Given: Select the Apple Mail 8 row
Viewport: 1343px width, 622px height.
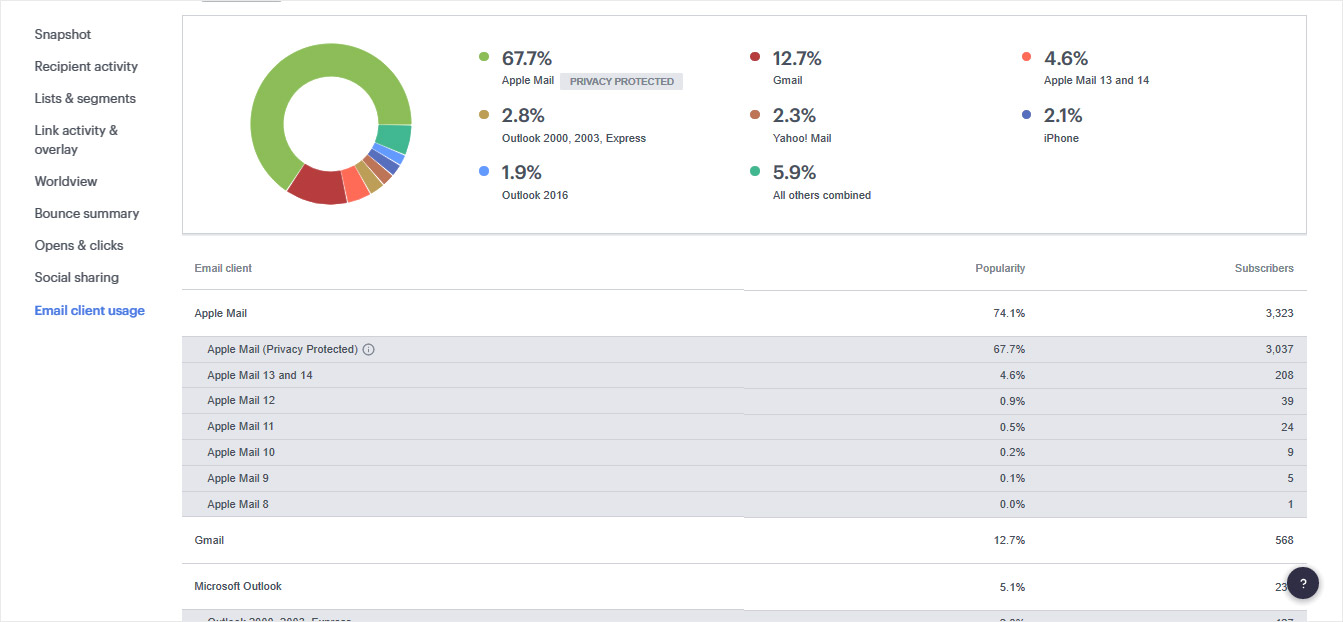Looking at the screenshot, I should [x=744, y=504].
